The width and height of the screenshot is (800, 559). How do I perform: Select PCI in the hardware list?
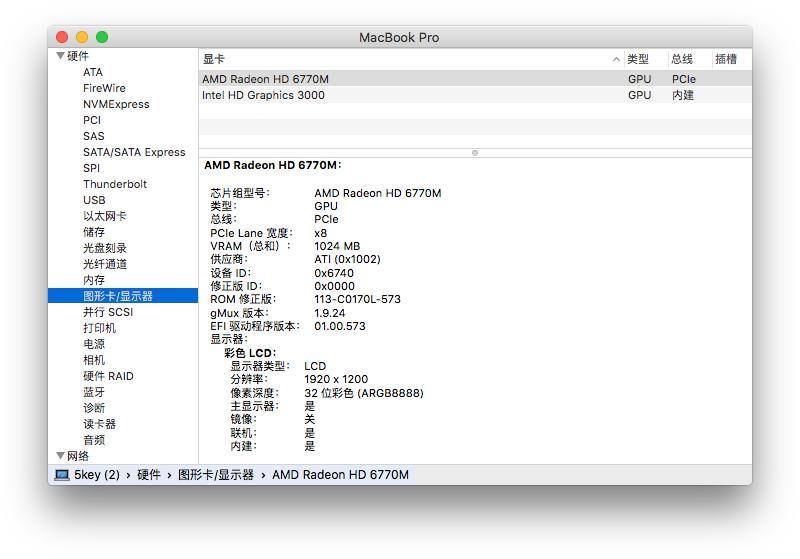coord(92,120)
